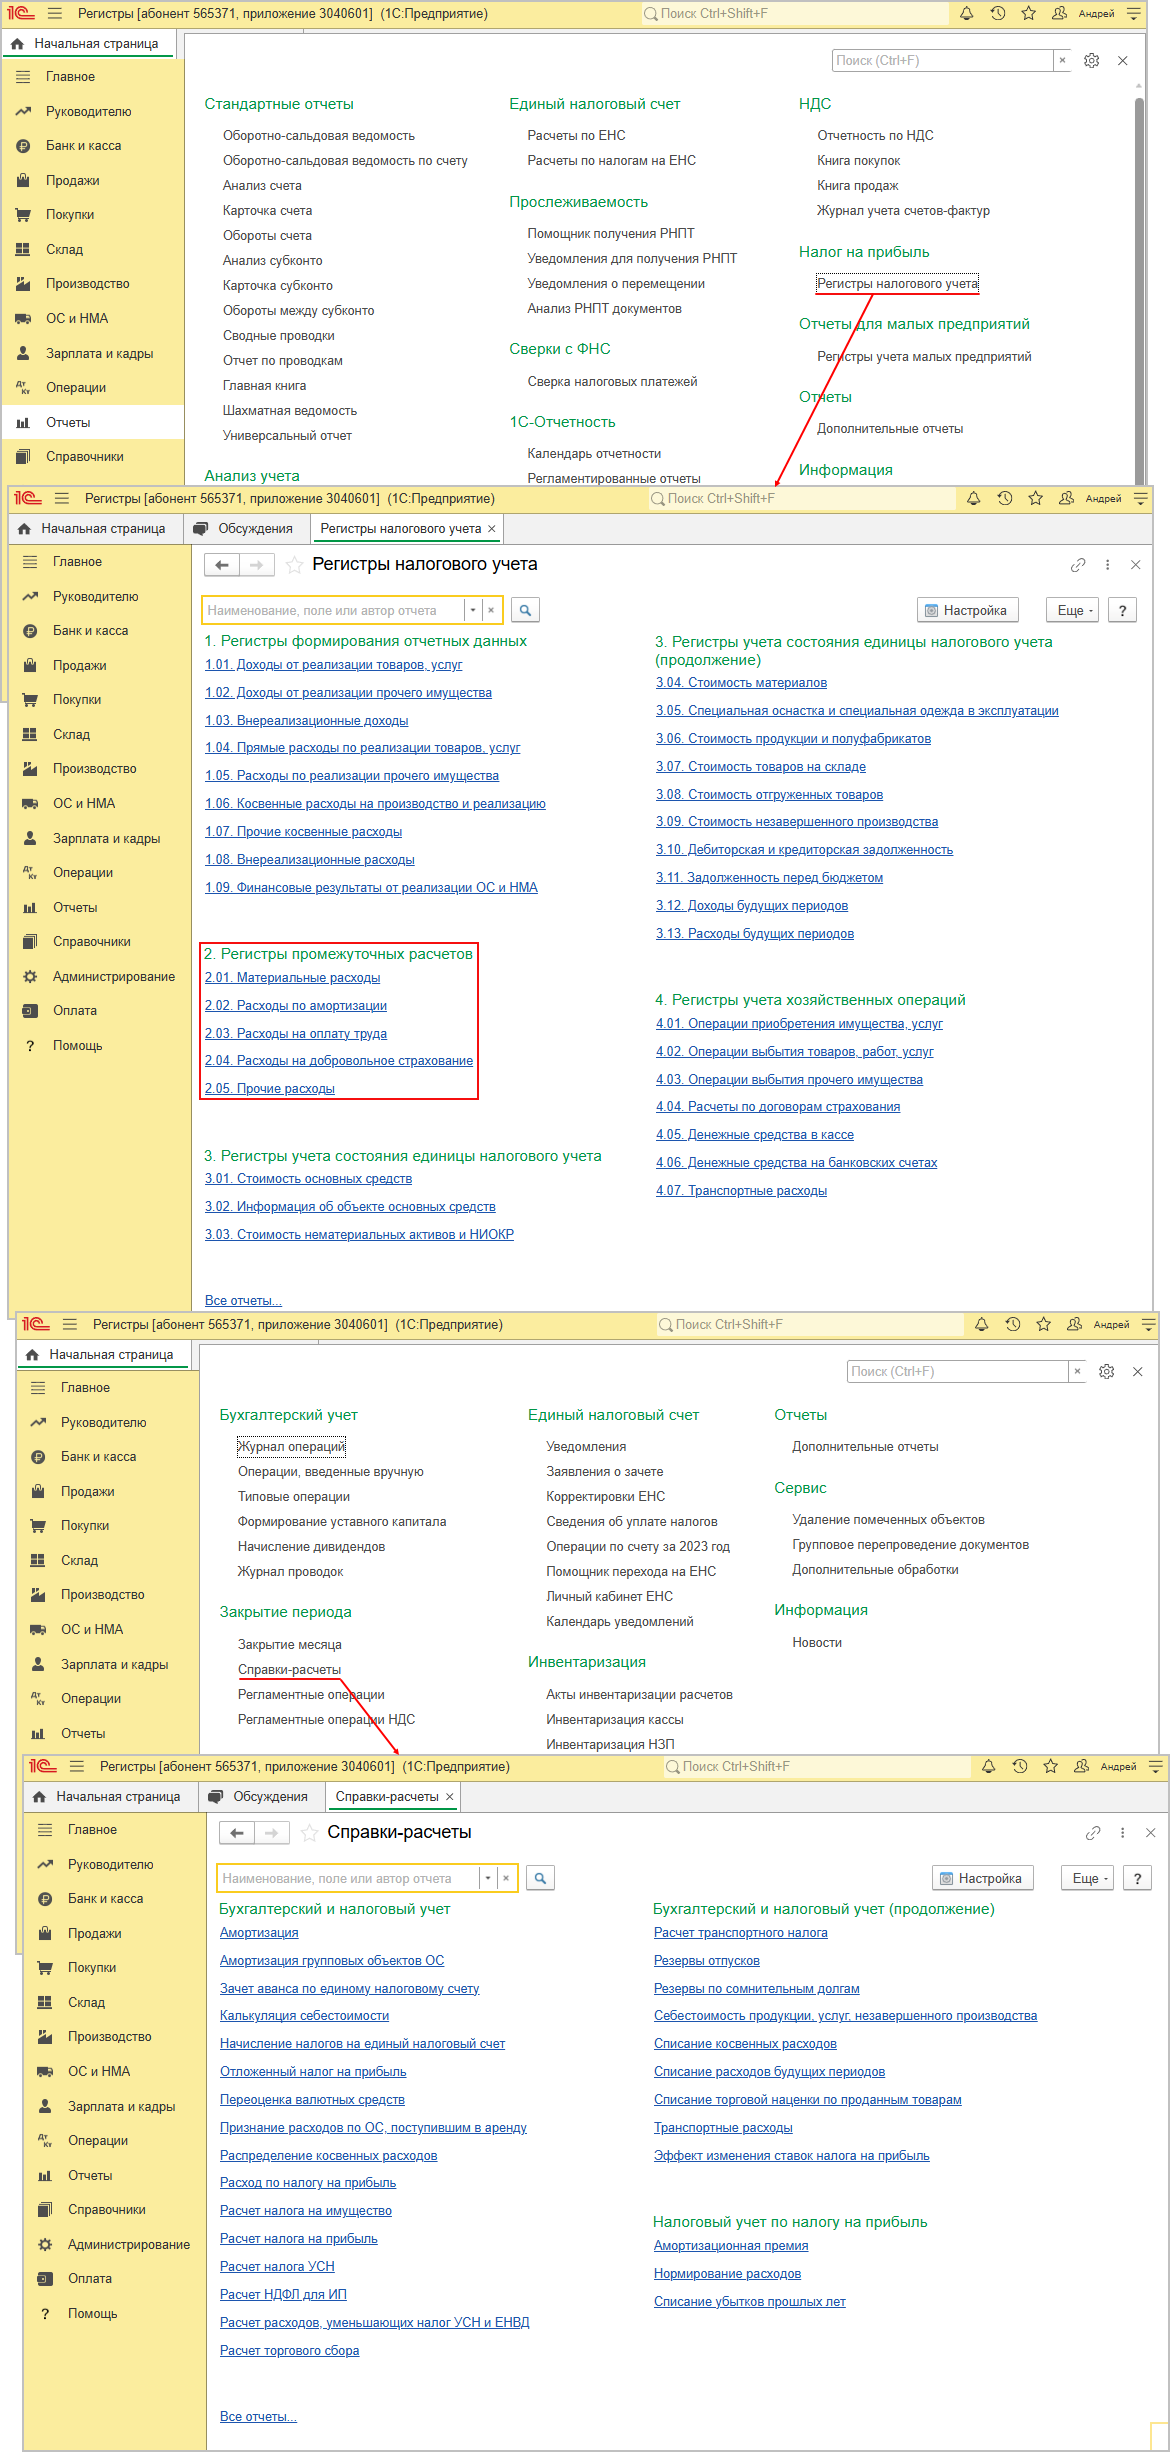This screenshot has height=2452, width=1170.
Task: Open notifications bell above Регистры налогового учета tab
Action: point(973,498)
